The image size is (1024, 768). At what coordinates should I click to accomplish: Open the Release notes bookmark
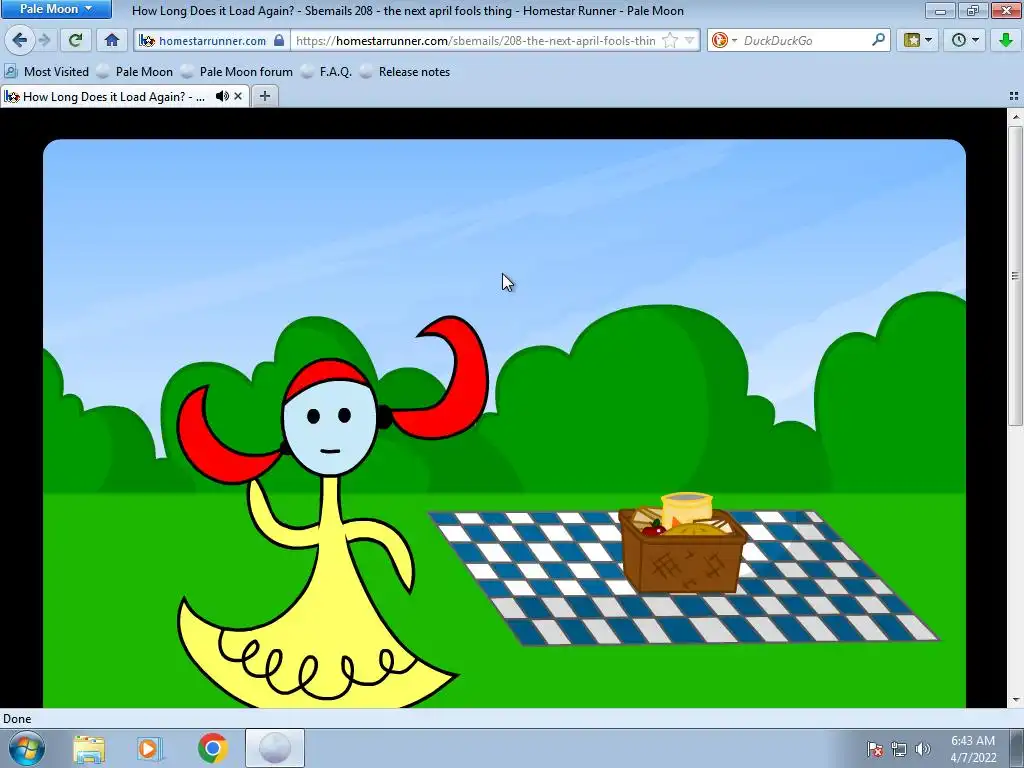click(405, 72)
